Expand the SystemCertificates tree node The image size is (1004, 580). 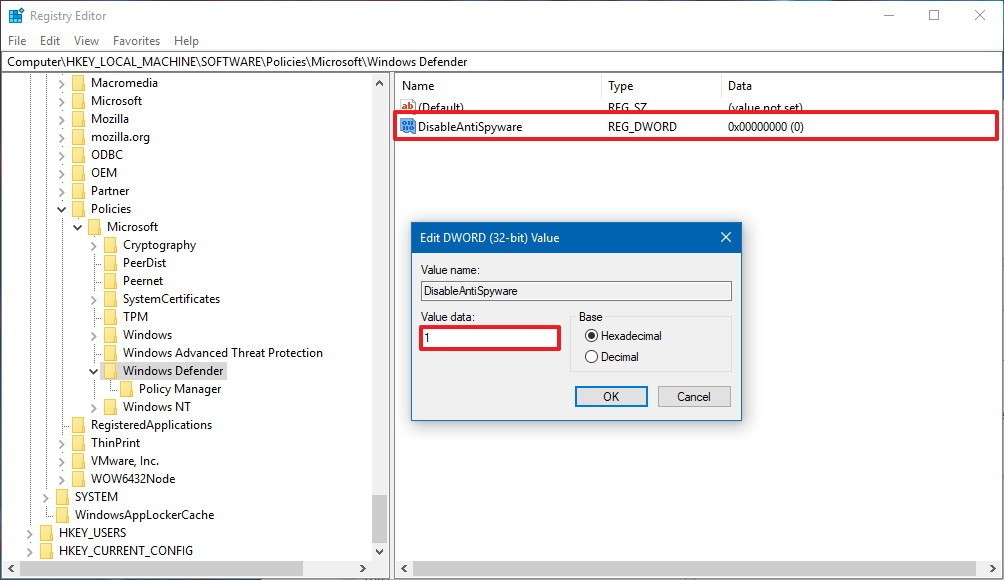point(93,299)
